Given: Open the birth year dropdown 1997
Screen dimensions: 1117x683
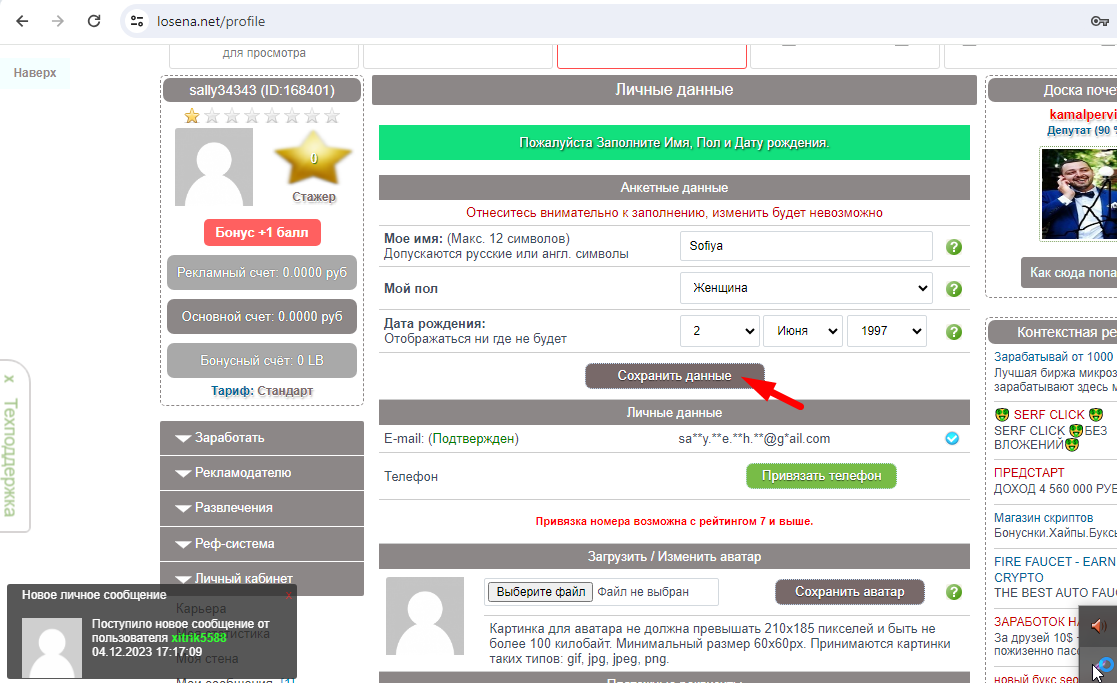Looking at the screenshot, I should tap(887, 330).
